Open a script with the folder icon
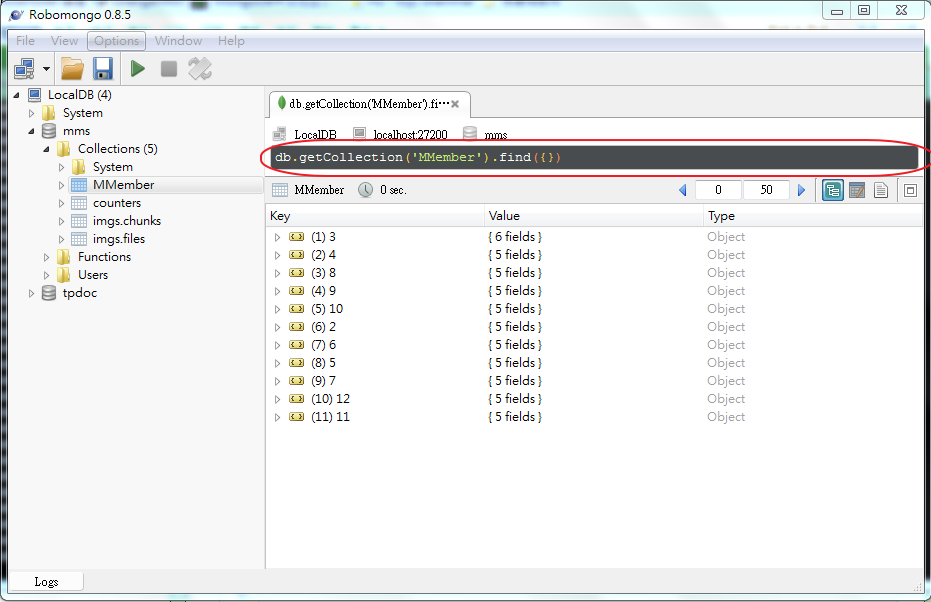Viewport: 931px width, 602px height. point(71,68)
